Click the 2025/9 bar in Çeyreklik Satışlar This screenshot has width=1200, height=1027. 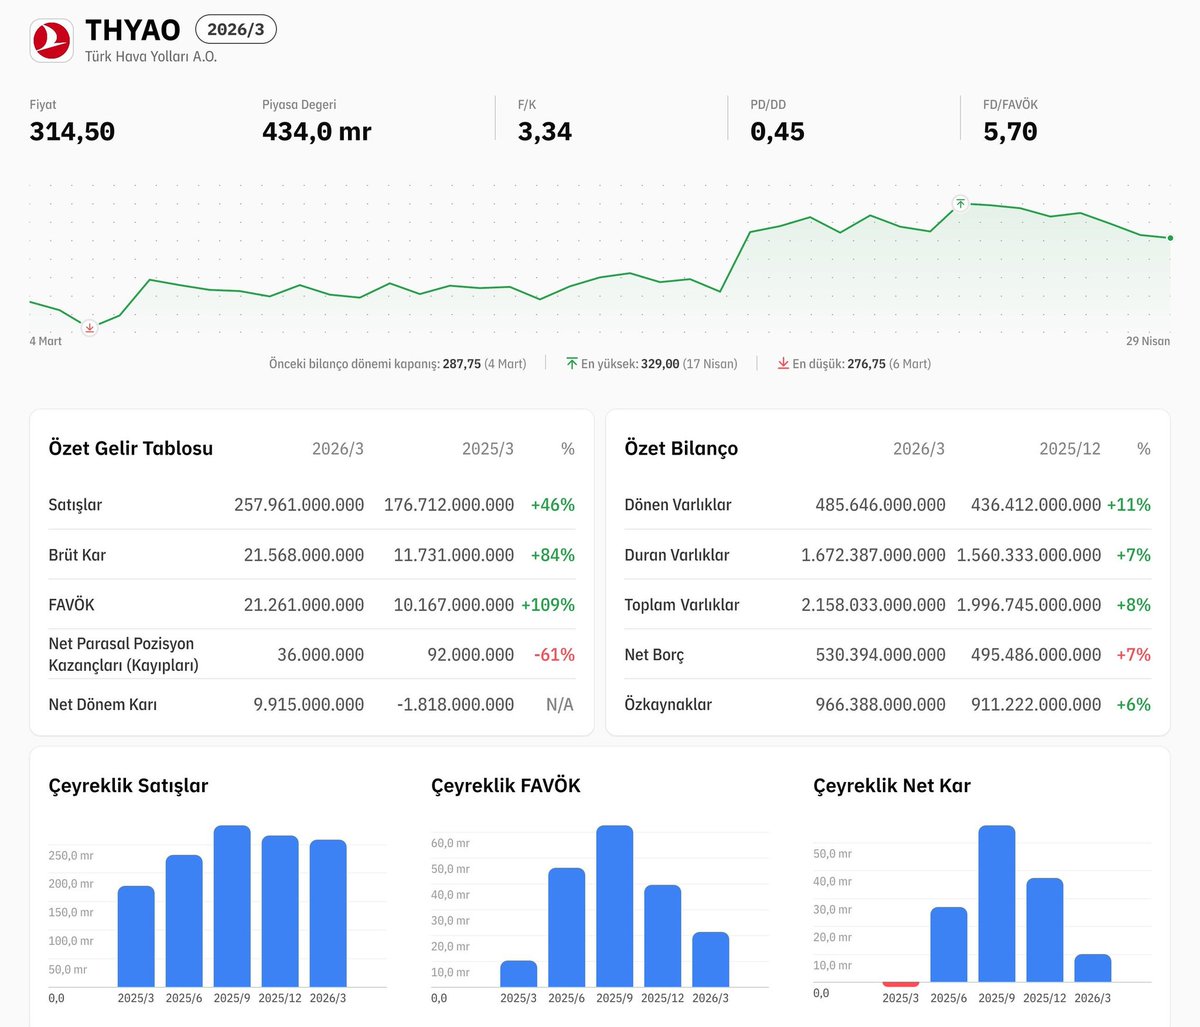(232, 905)
